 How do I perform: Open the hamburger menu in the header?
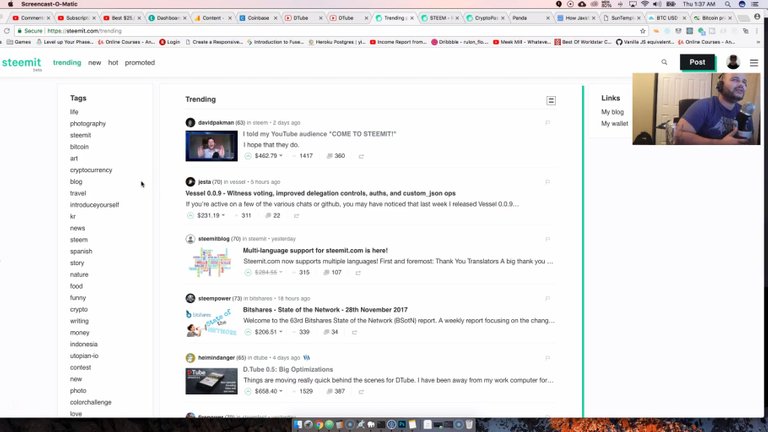pos(754,62)
